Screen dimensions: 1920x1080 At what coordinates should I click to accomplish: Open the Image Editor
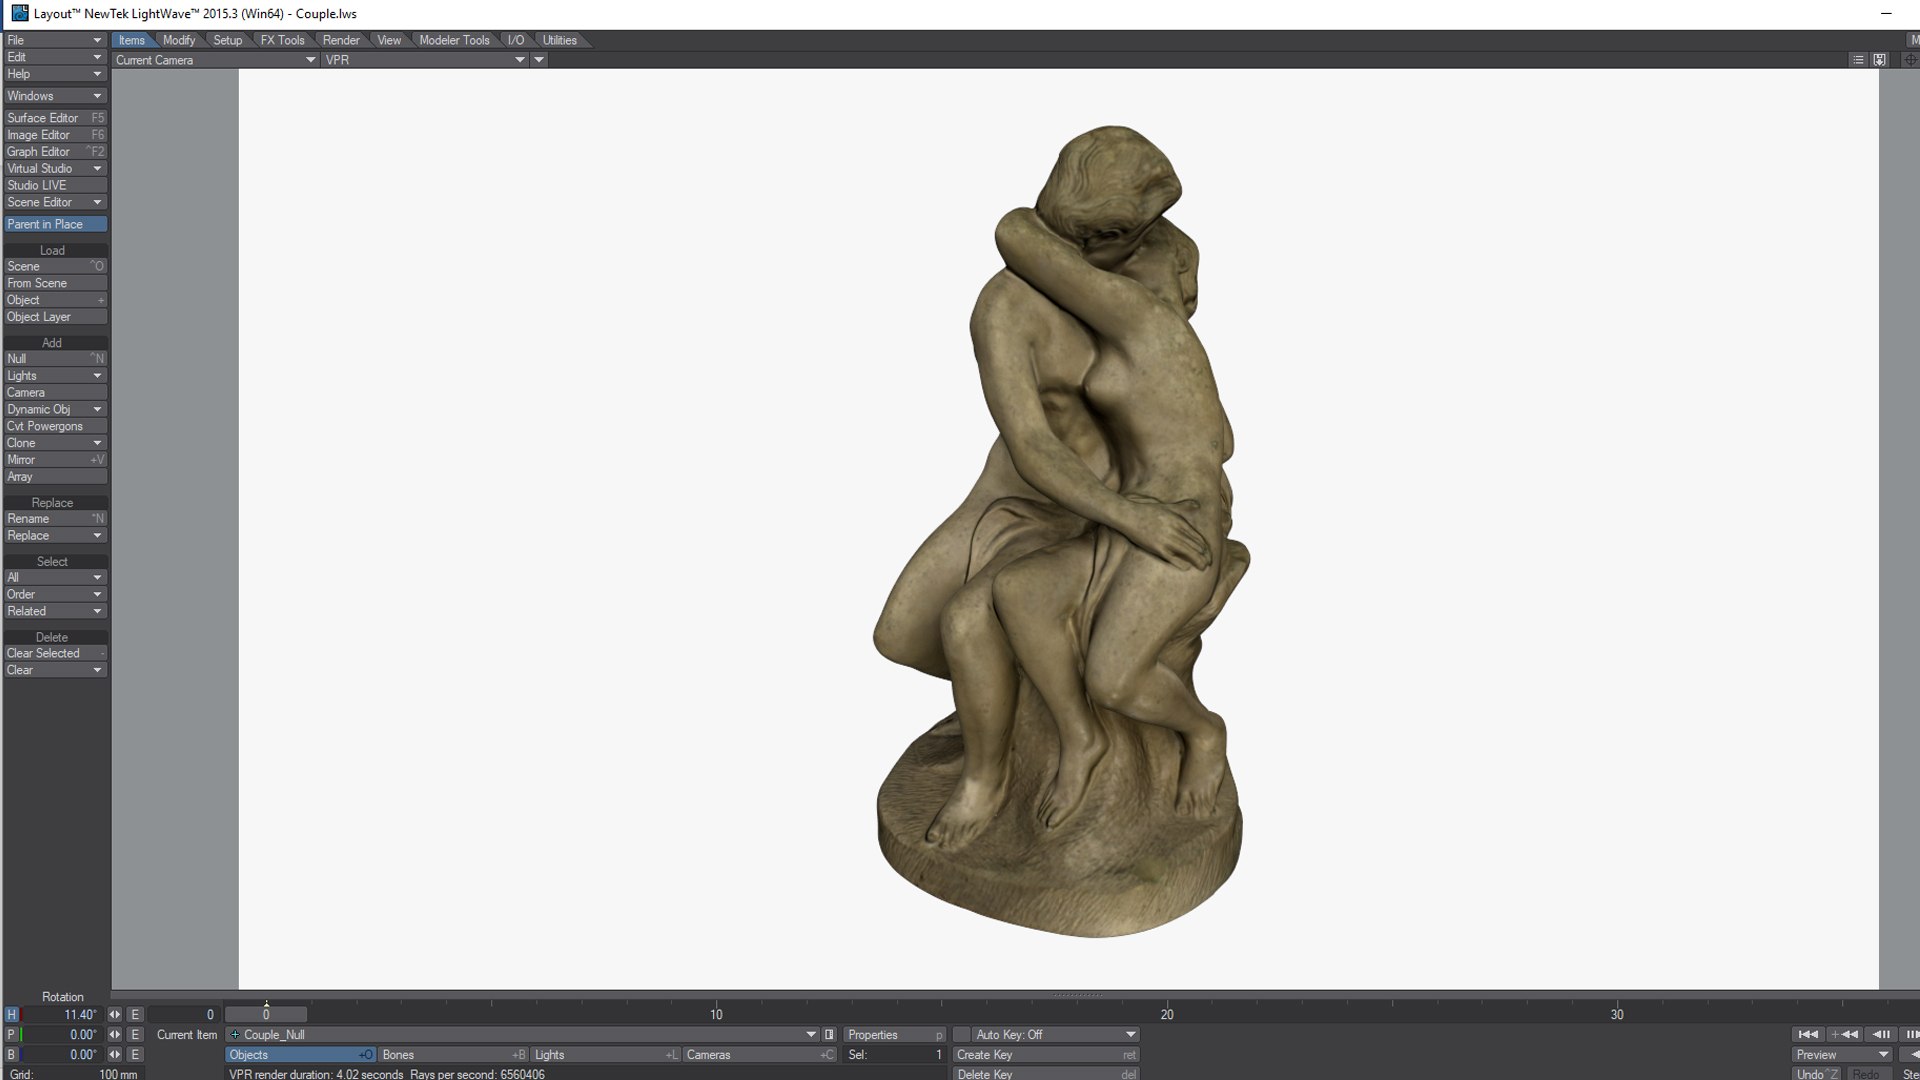pos(55,135)
